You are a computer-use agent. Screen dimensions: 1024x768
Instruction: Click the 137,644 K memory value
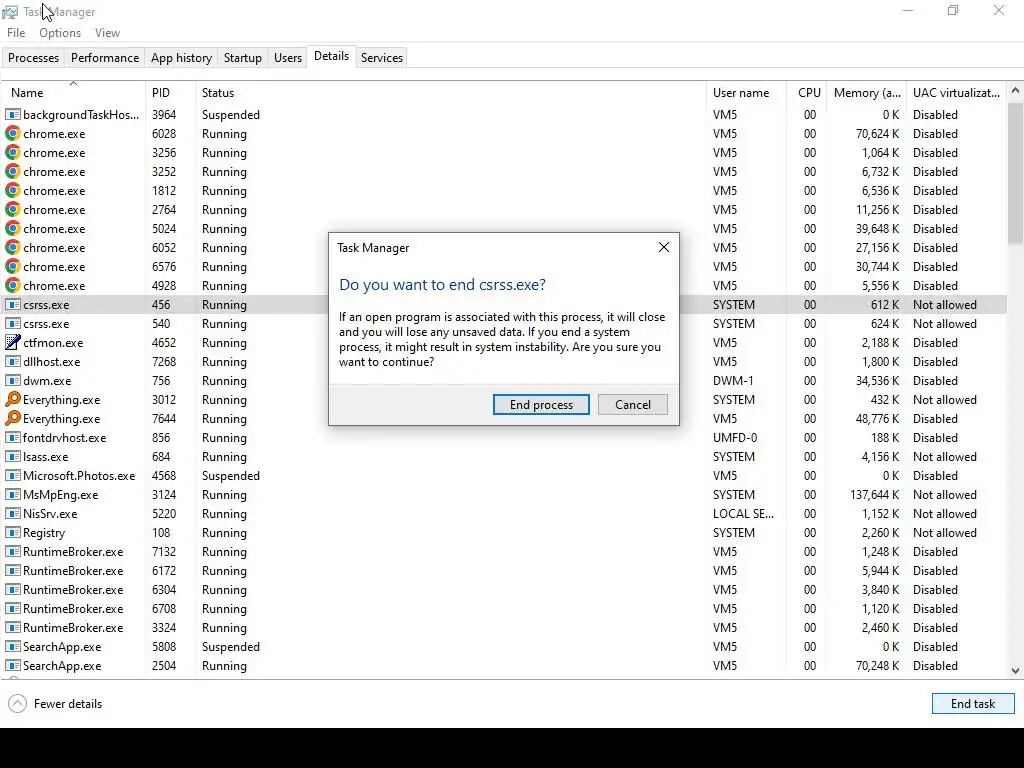pos(874,495)
